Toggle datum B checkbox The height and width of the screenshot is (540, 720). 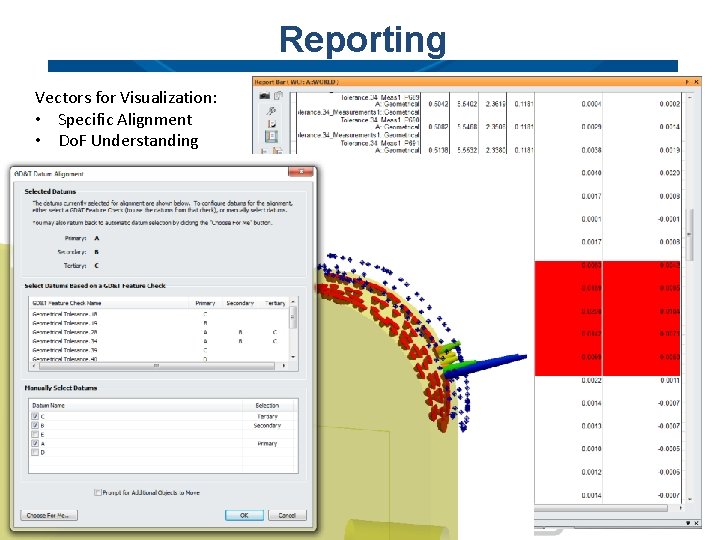pos(35,426)
